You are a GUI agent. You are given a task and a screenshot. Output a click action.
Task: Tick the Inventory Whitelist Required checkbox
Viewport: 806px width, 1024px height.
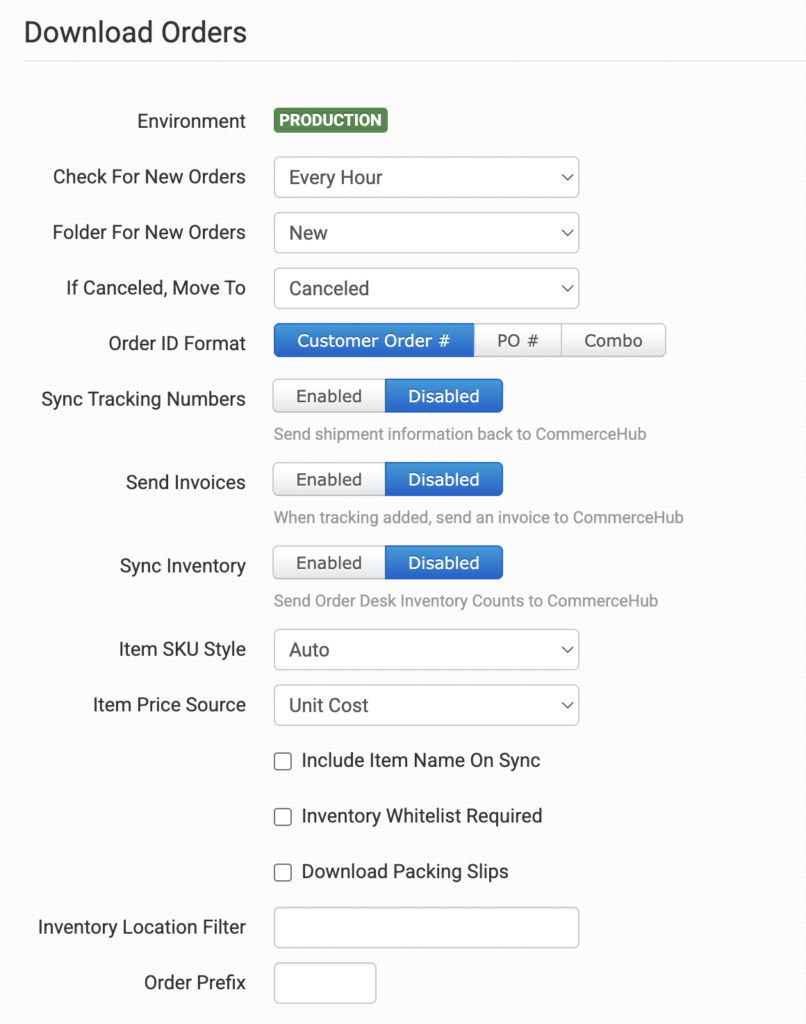[x=283, y=817]
